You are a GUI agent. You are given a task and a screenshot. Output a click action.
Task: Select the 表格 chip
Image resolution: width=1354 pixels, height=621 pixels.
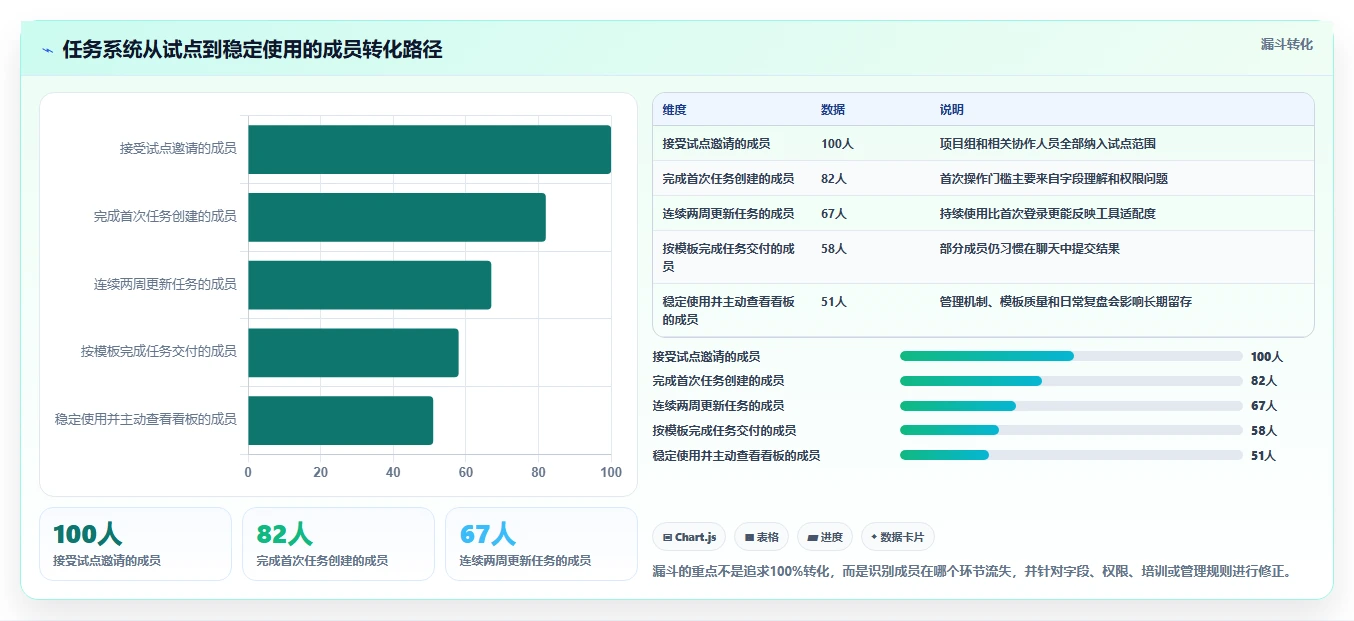(761, 537)
